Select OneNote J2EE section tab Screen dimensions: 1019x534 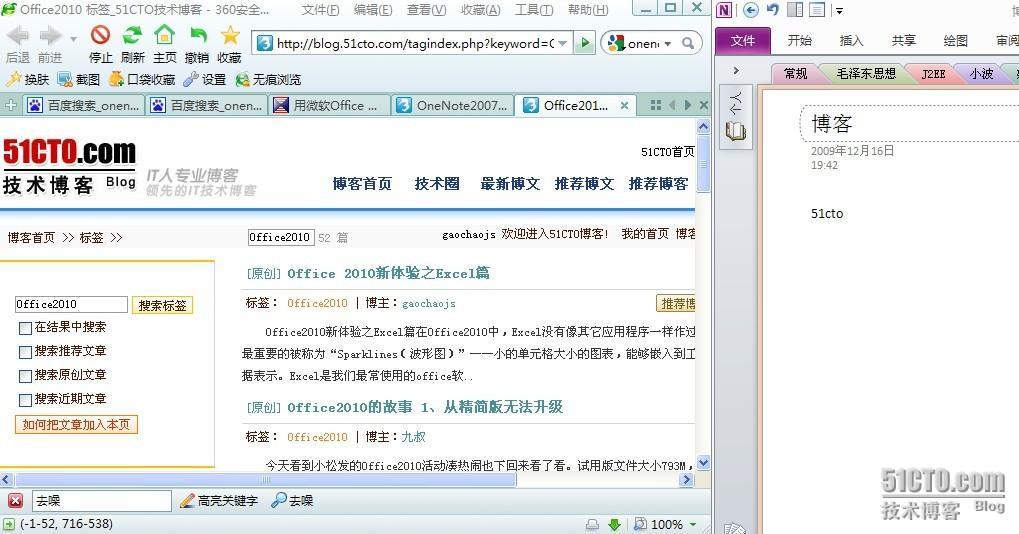click(x=933, y=73)
